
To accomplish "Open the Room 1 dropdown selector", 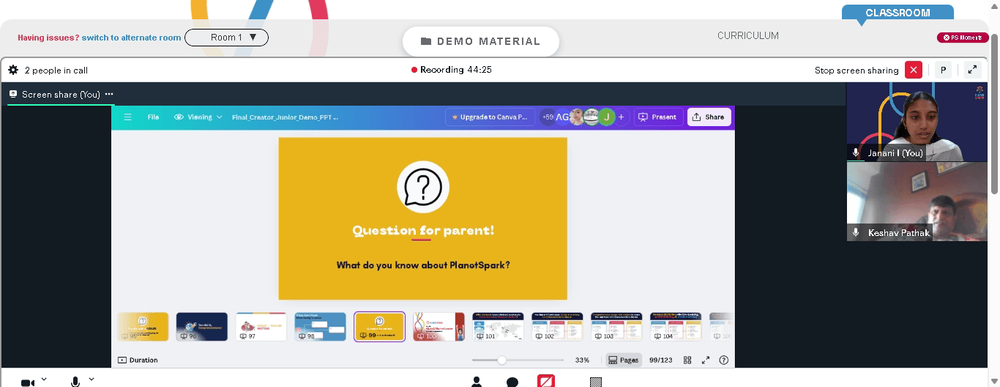I will [226, 38].
